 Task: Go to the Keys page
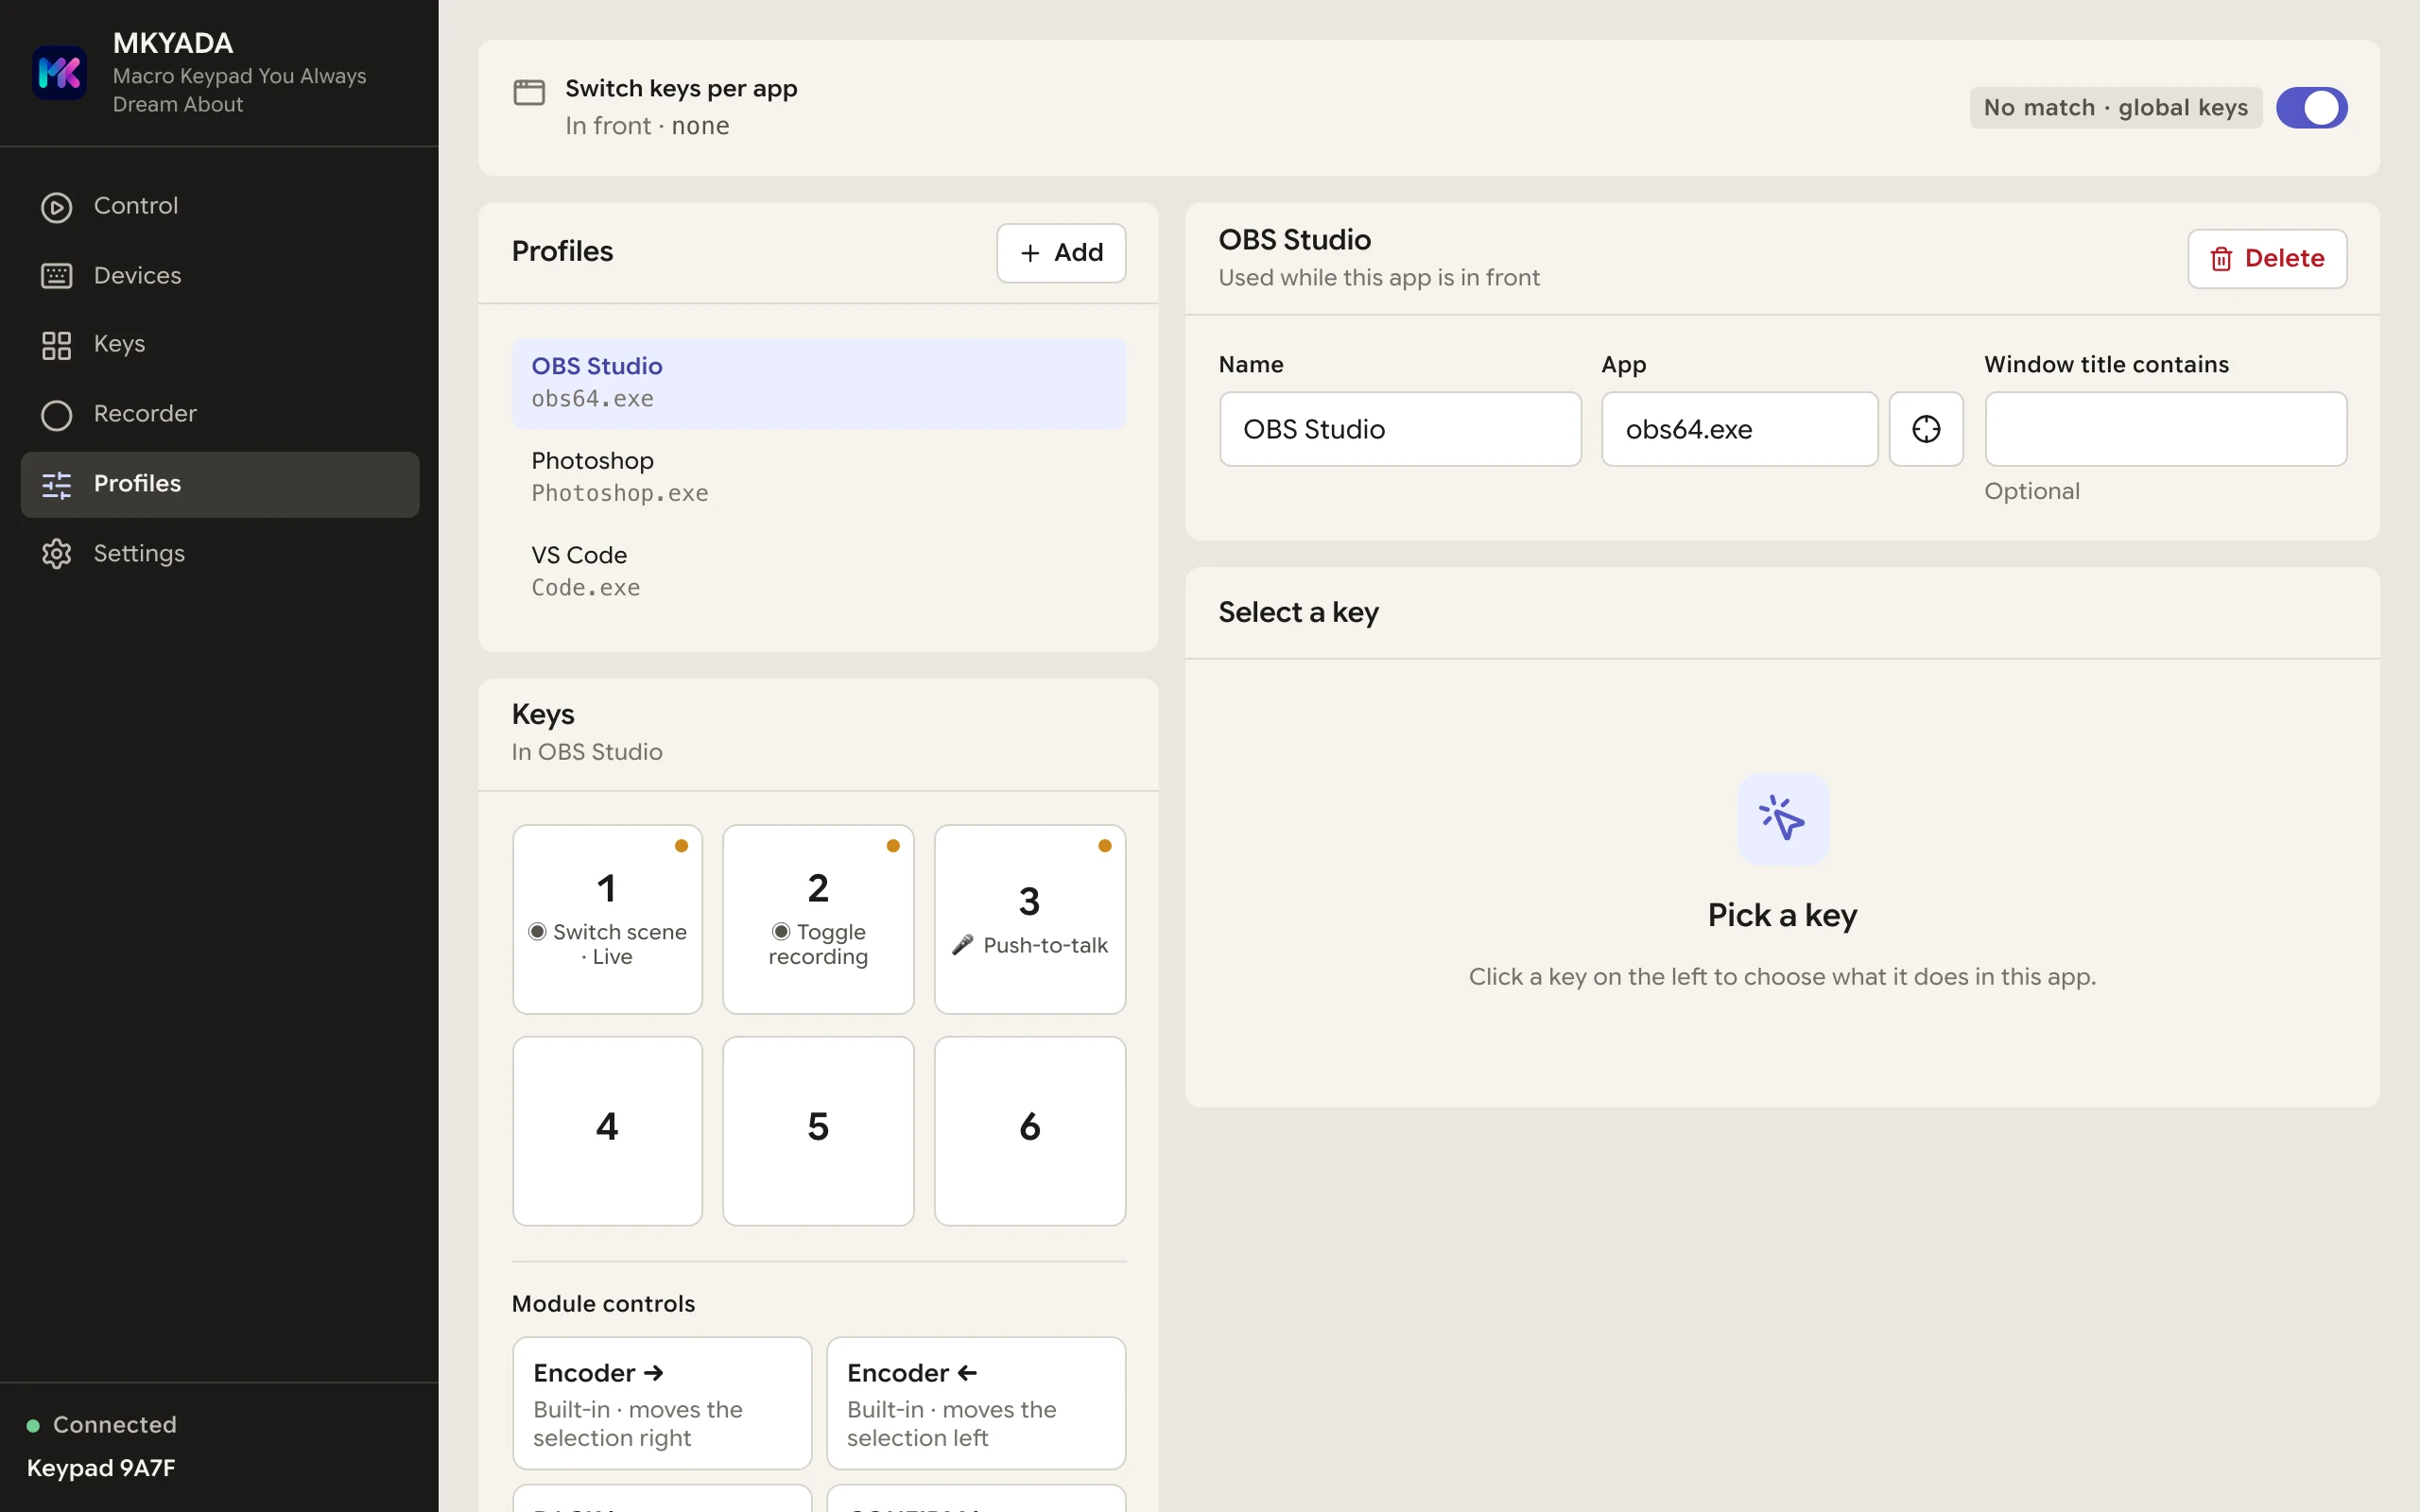coord(220,345)
